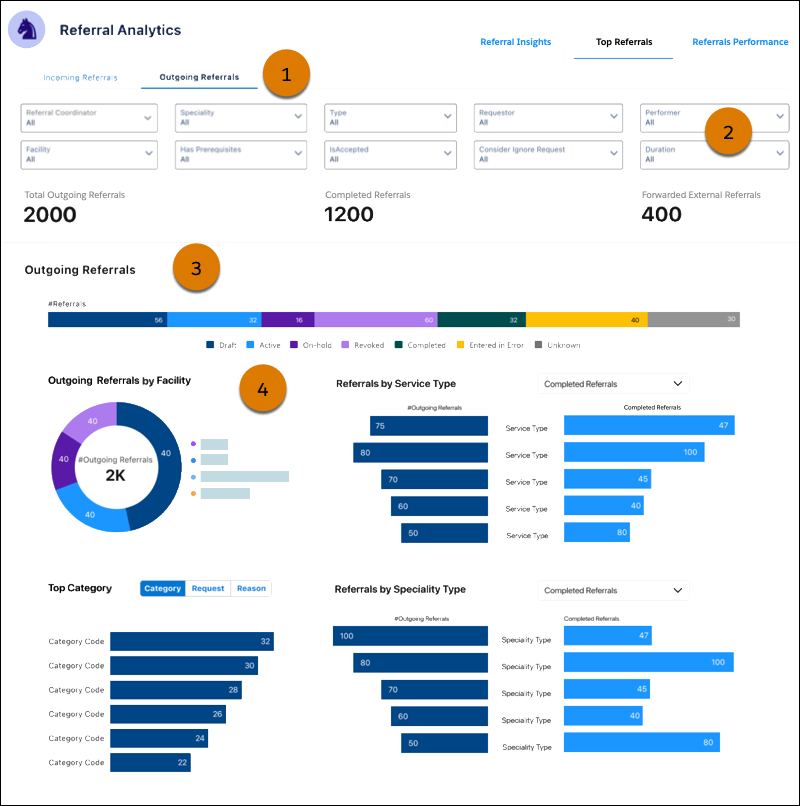Click the Service Type outgoing bar valued 75
800x806 pixels.
pos(429,426)
